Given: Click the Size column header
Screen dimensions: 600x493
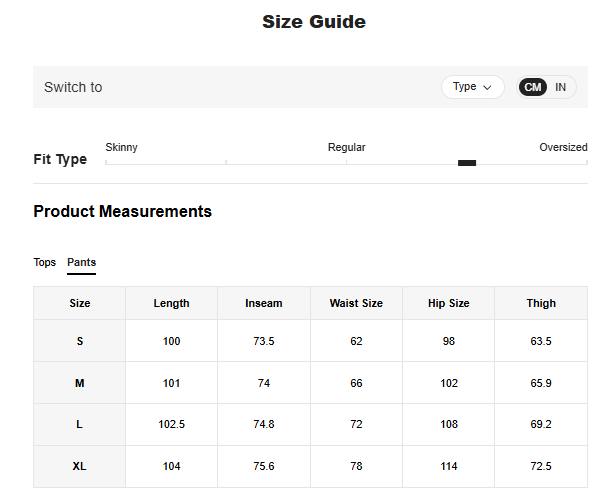Looking at the screenshot, I should [80, 303].
